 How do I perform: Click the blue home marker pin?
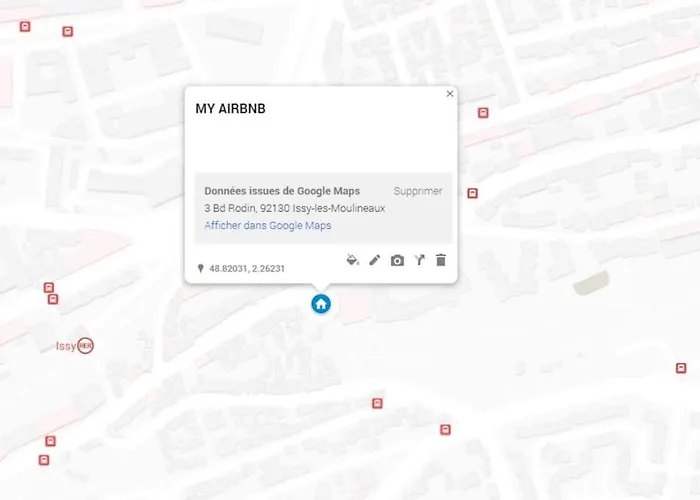click(x=321, y=304)
